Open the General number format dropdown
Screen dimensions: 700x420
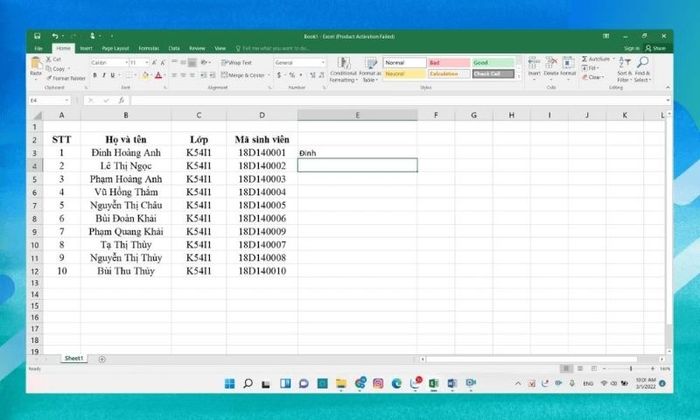(323, 62)
